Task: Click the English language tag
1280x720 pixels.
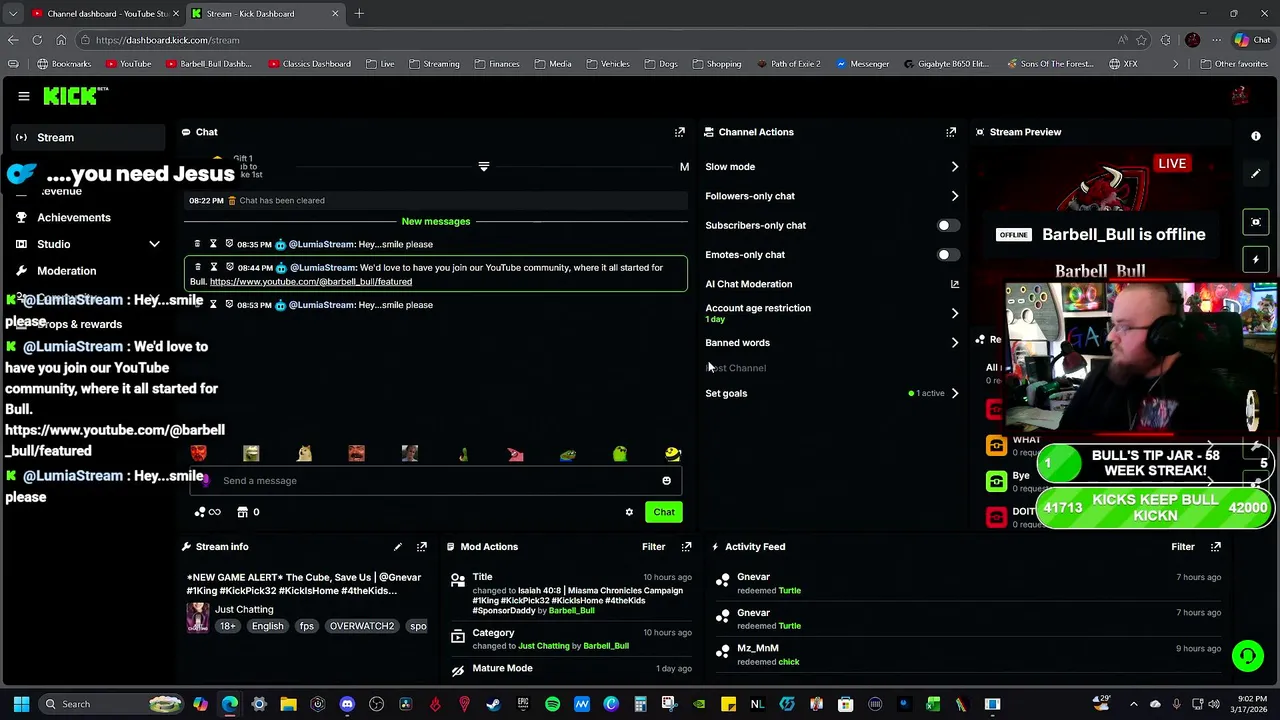Action: pos(267,626)
